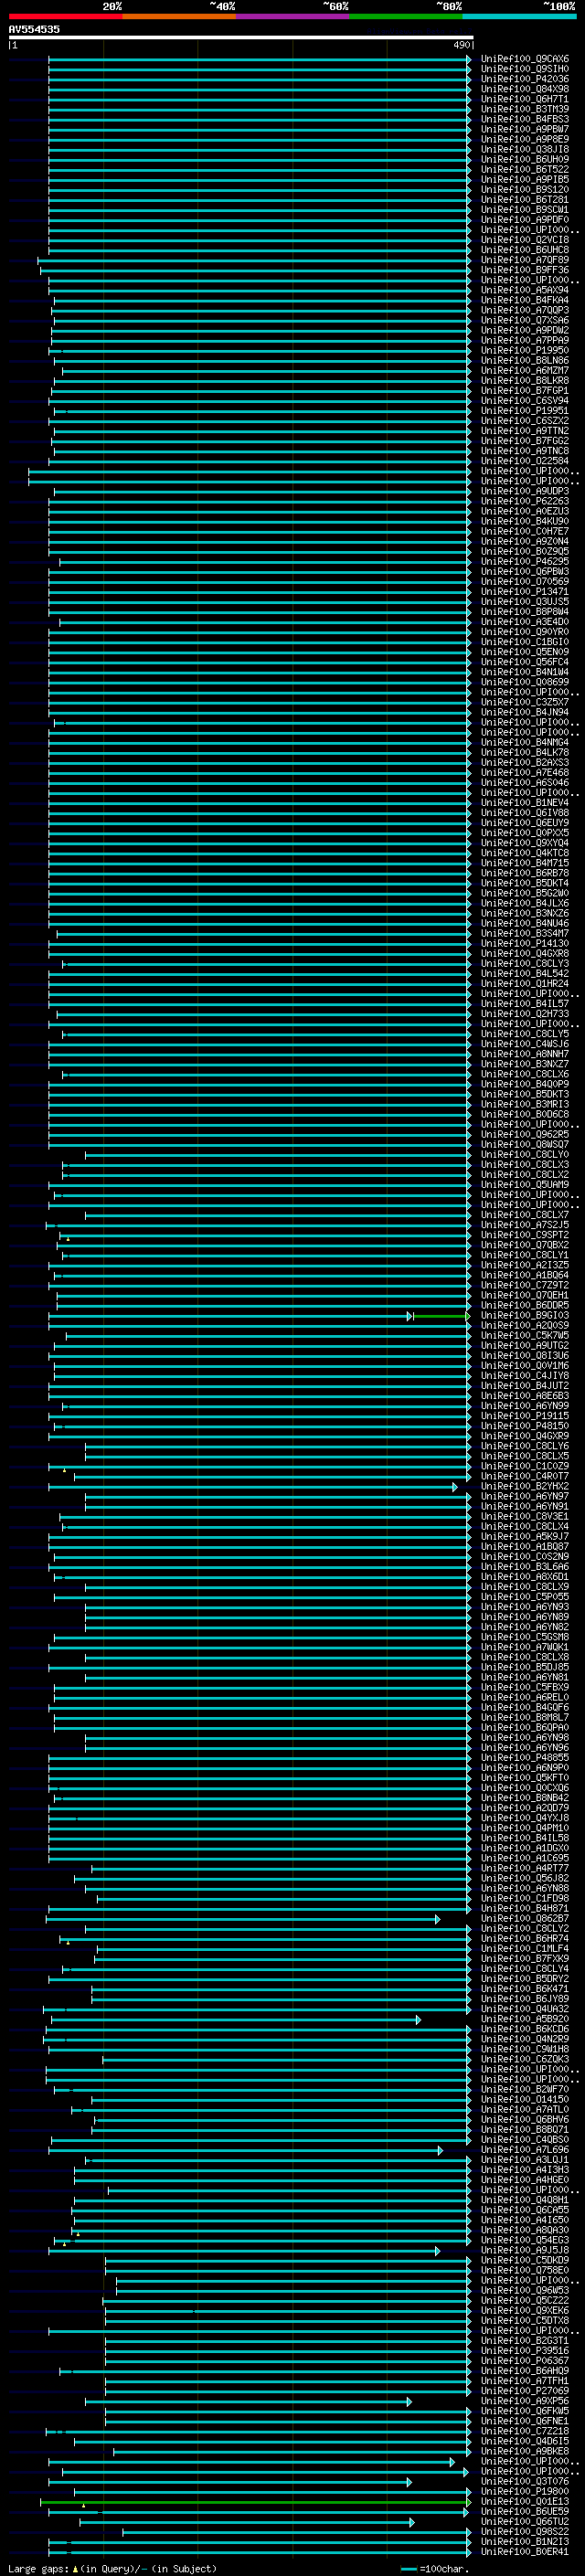
Task: Click the arrowhead ending the UniRef100_Q3T076 alignment
Action: pyautogui.click(x=409, y=2482)
